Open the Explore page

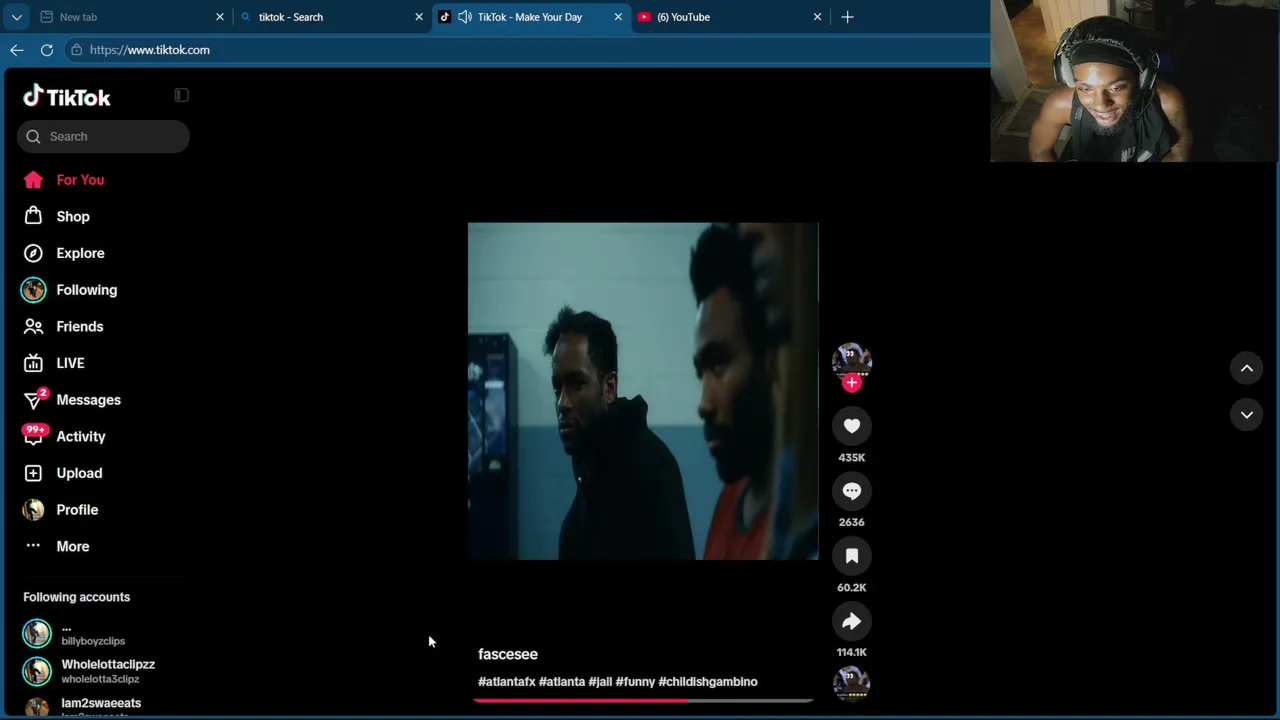(80, 253)
